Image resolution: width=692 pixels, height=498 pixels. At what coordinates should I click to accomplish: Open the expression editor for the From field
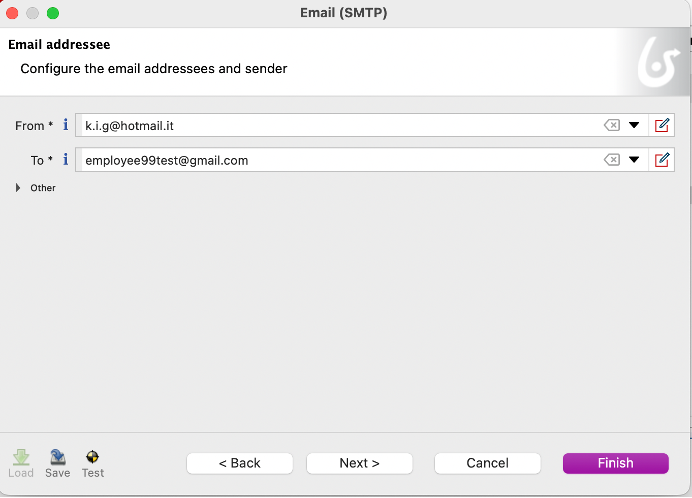[x=661, y=125]
